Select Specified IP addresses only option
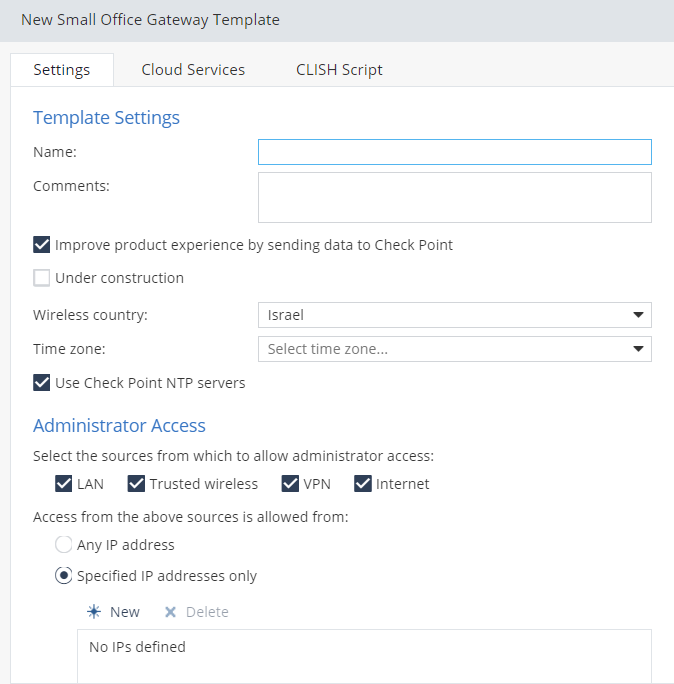Image resolution: width=674 pixels, height=684 pixels. coord(63,576)
